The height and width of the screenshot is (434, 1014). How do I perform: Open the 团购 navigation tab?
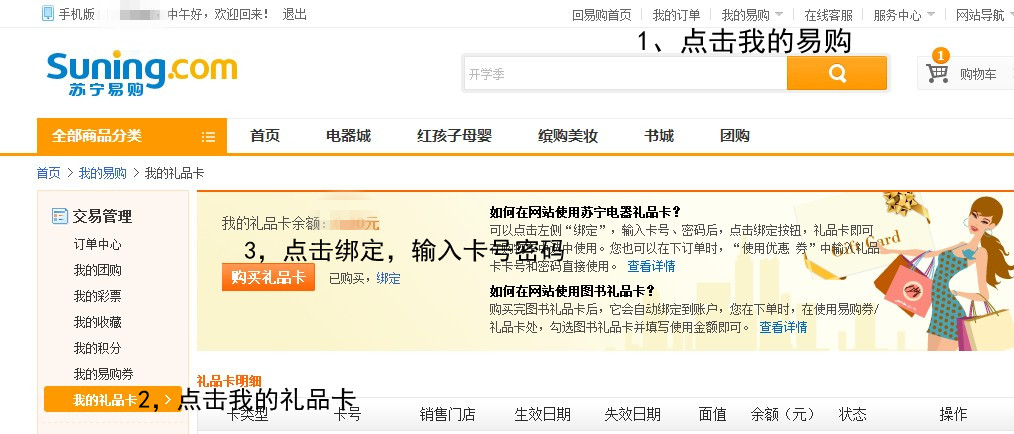point(735,136)
